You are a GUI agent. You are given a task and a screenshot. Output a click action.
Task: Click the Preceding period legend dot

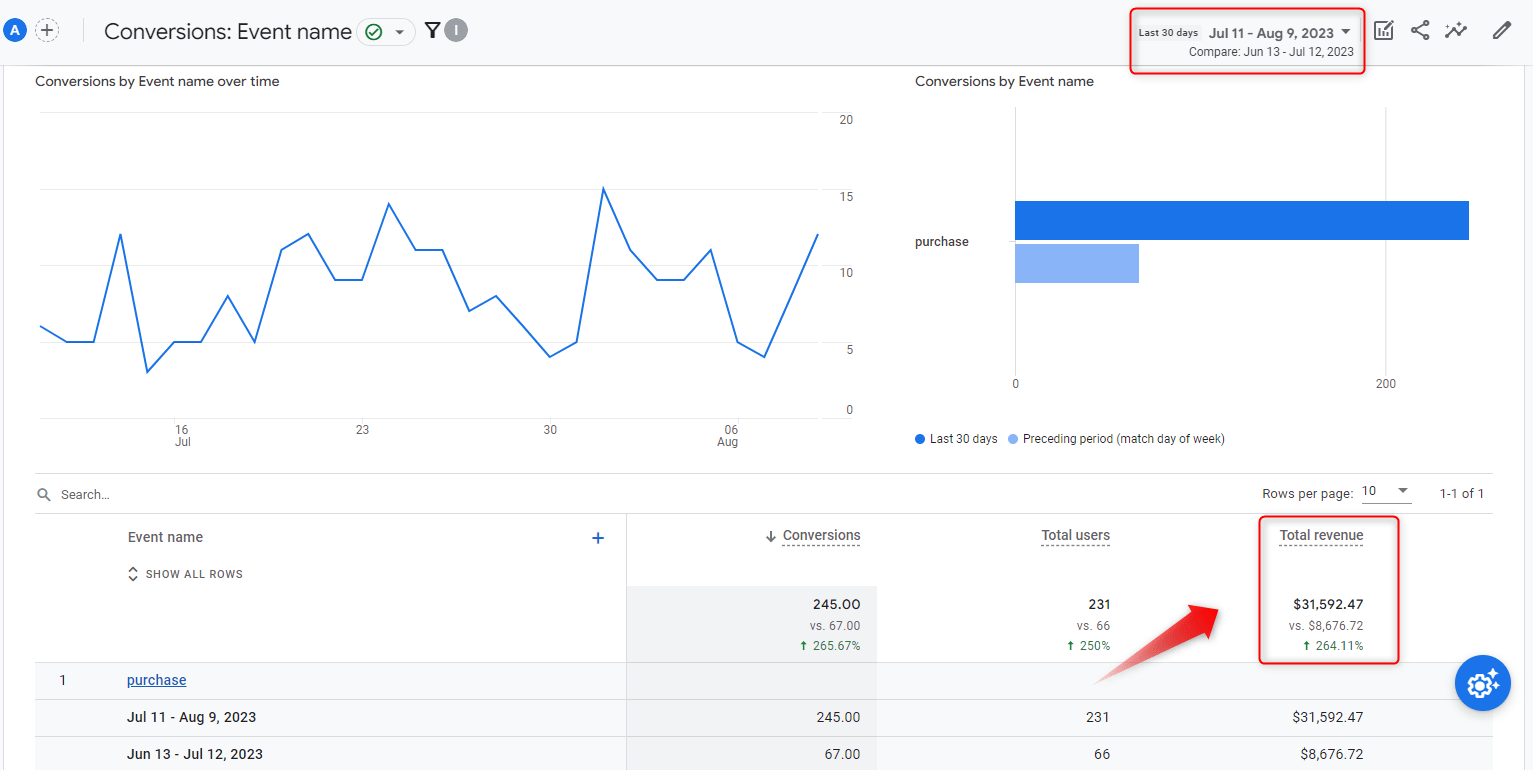[1013, 439]
